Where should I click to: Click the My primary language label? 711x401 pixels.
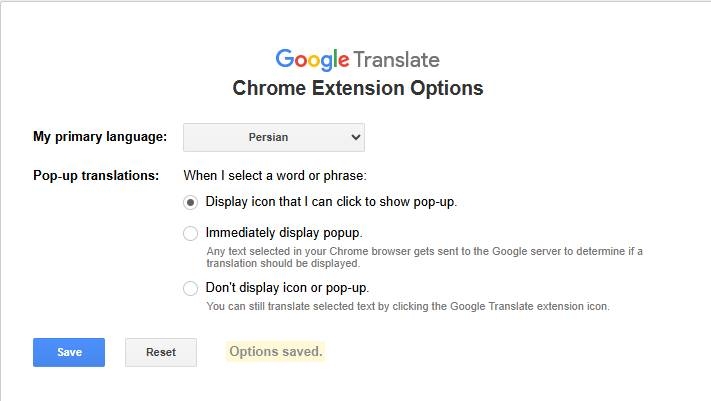pos(100,137)
